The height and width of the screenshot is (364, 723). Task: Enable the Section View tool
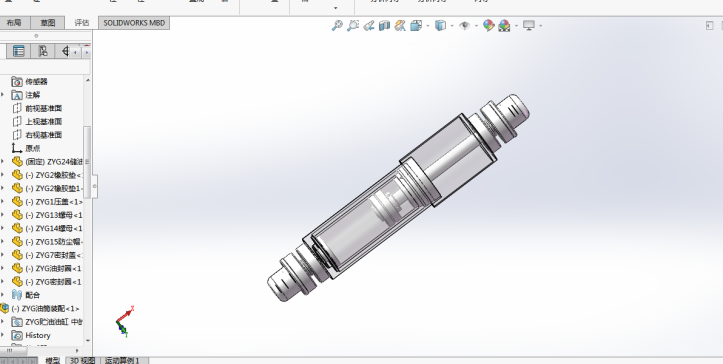(384, 26)
